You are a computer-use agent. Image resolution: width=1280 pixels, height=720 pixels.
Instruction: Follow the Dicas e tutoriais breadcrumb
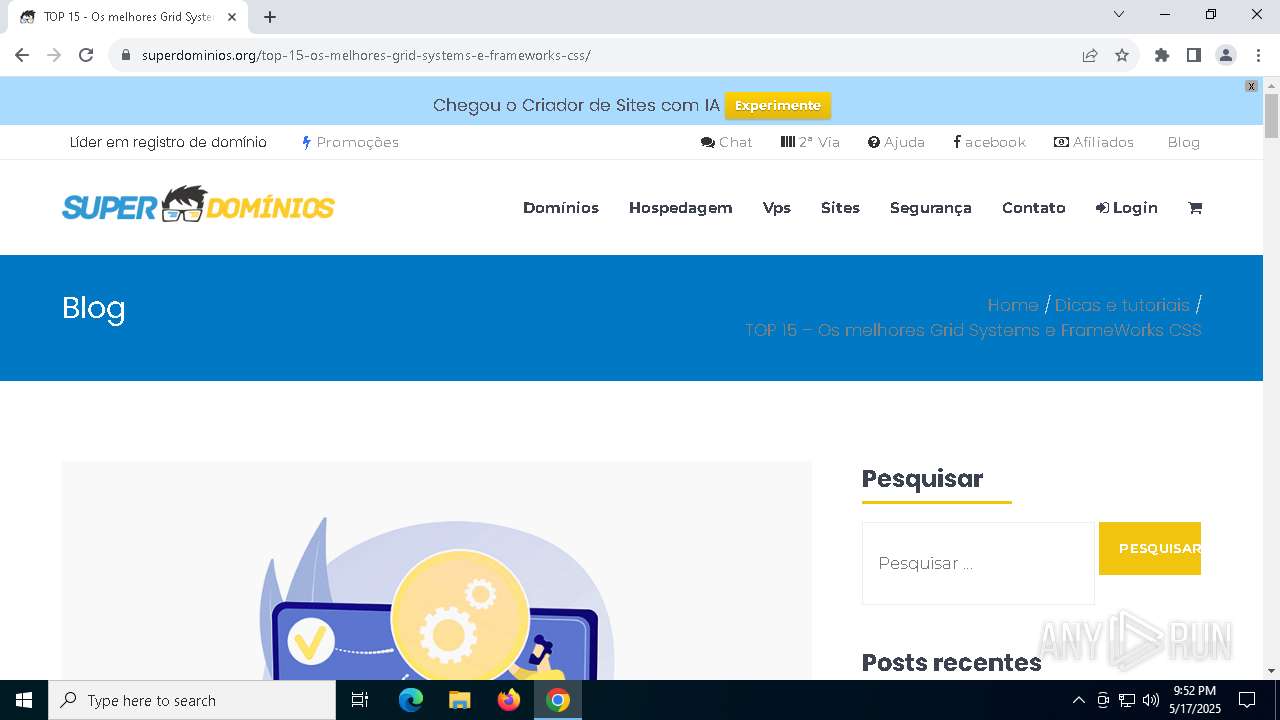[x=1122, y=305]
